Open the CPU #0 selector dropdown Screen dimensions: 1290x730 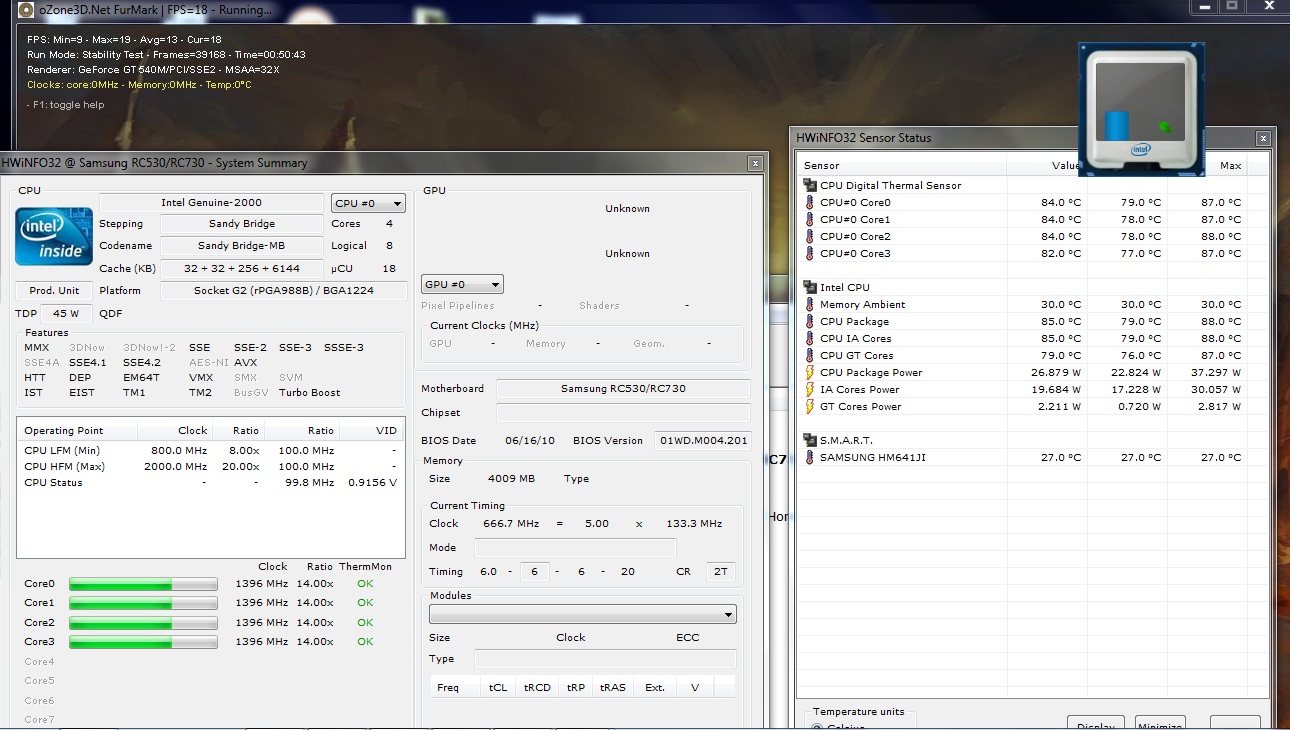click(368, 203)
